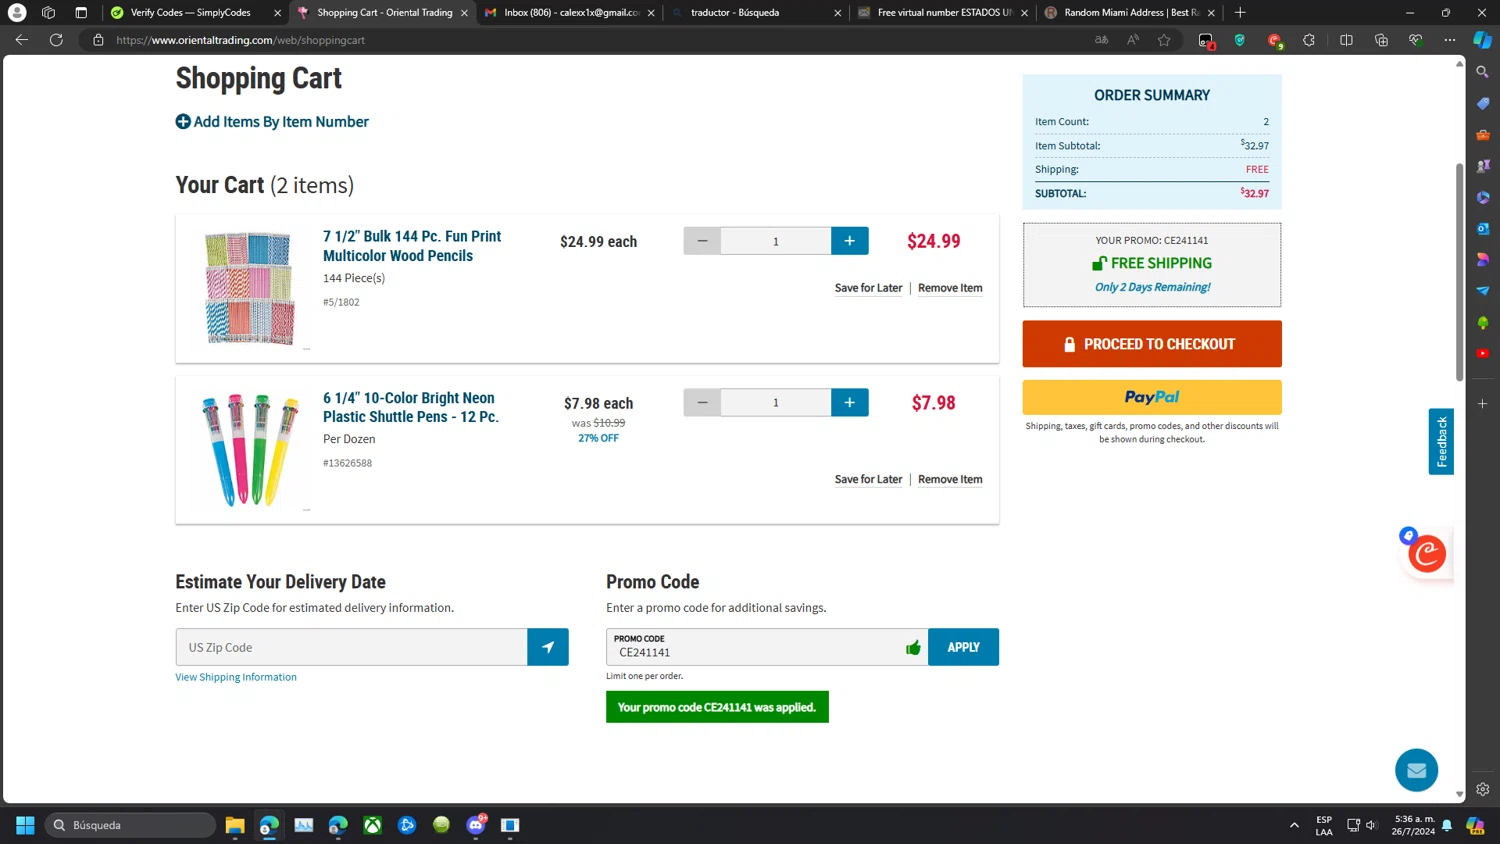Image resolution: width=1500 pixels, height=844 pixels.
Task: Apply the promo code
Action: [x=963, y=647]
